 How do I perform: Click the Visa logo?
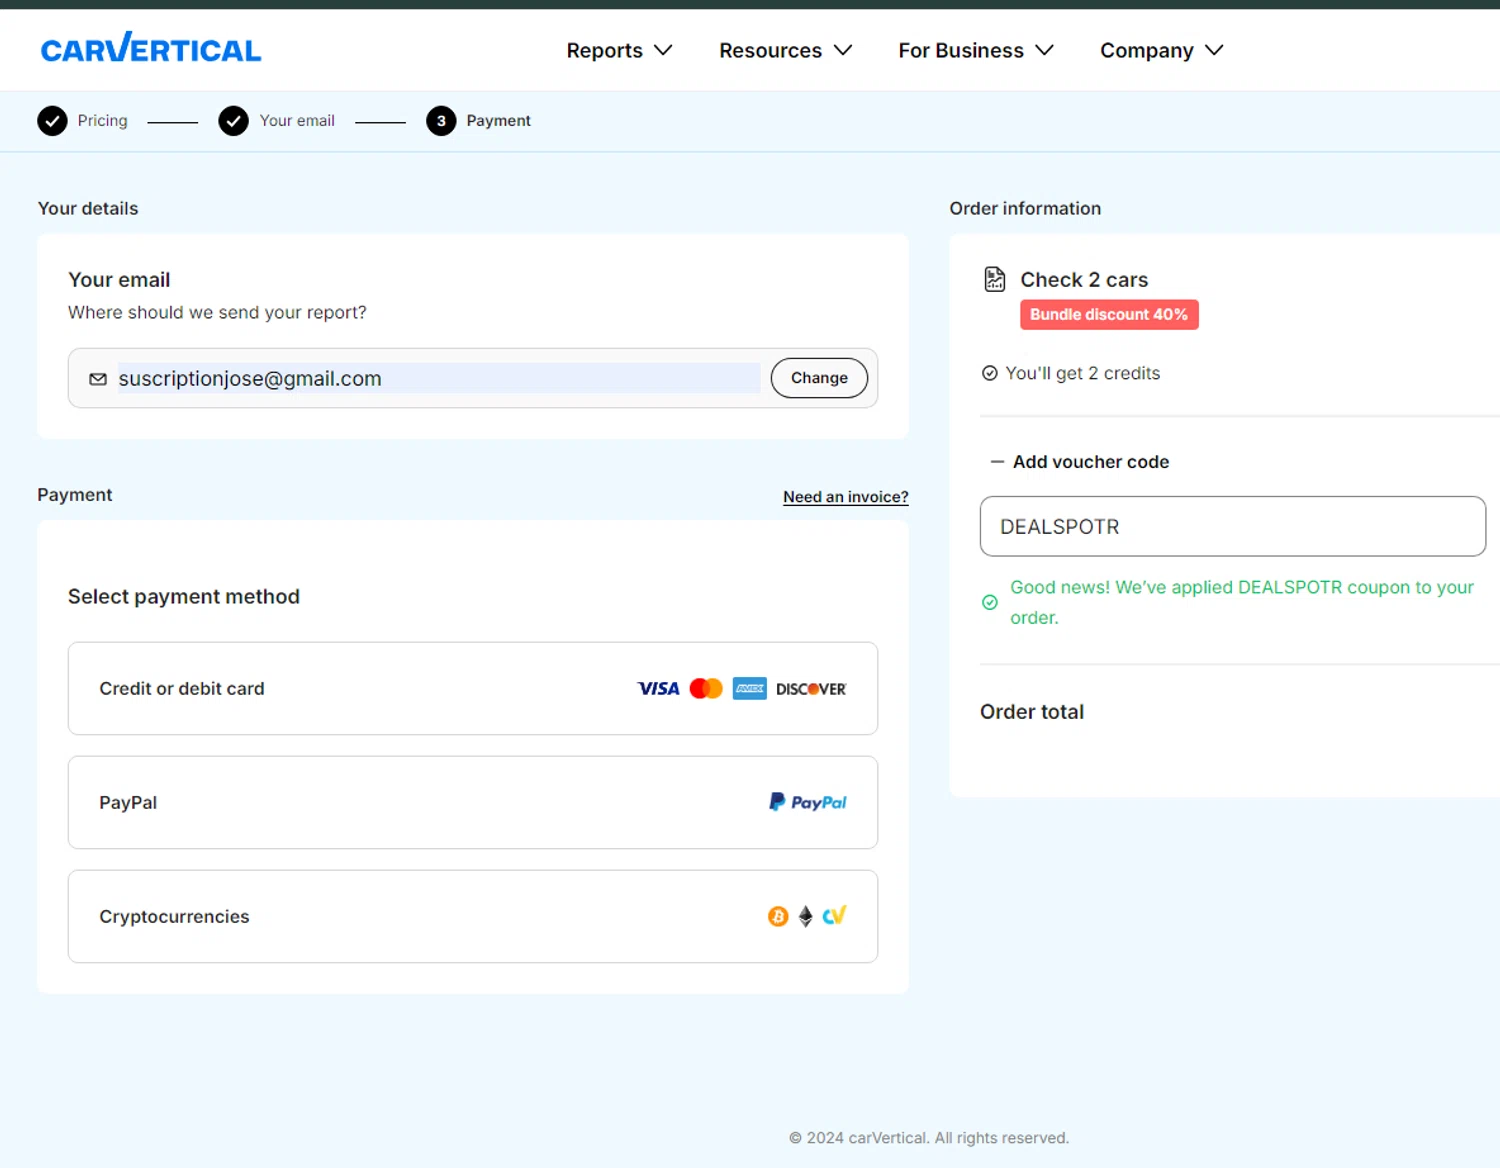[658, 688]
